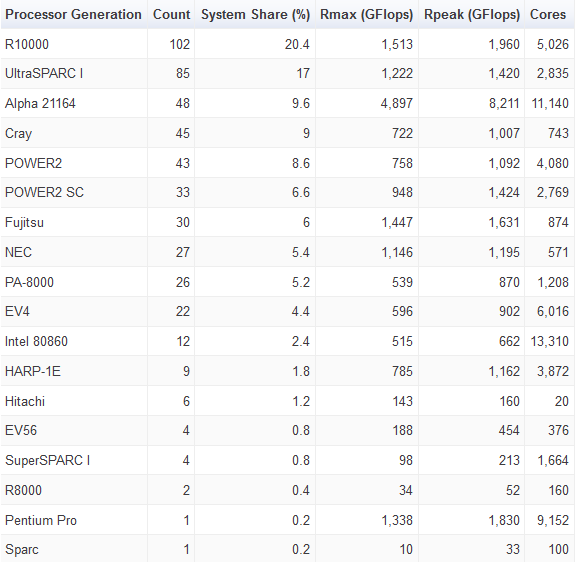Select the Fujitsu row label
This screenshot has height=562, width=575.
(x=24, y=223)
